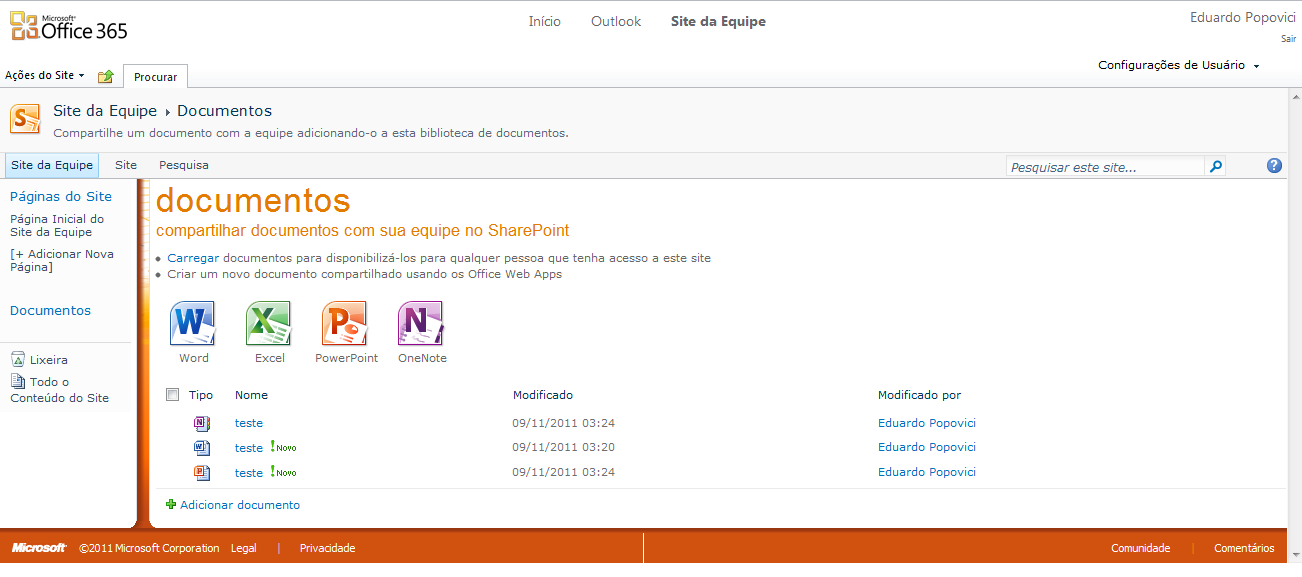The width and height of the screenshot is (1302, 577).
Task: Sort by the Modificado column header
Action: (543, 395)
